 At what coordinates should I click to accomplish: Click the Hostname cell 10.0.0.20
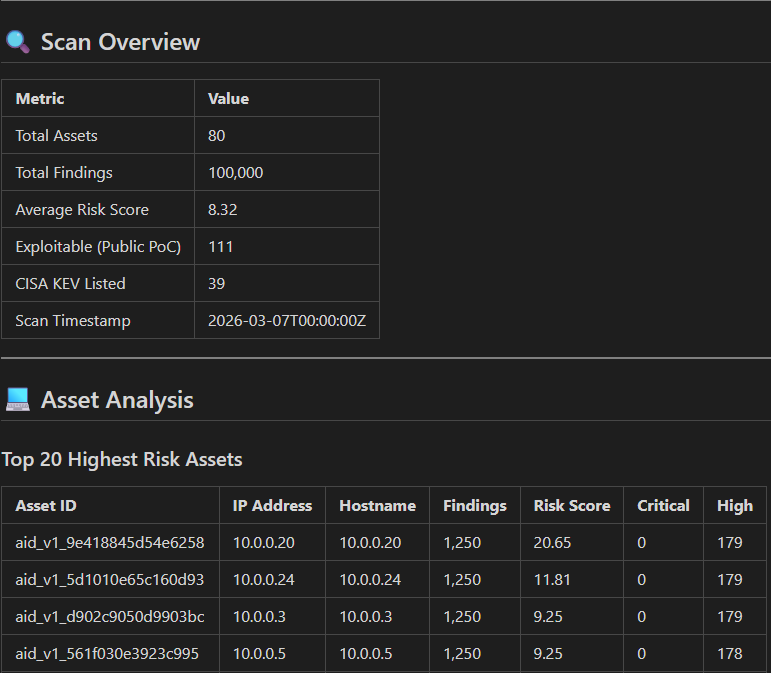pyautogui.click(x=370, y=543)
